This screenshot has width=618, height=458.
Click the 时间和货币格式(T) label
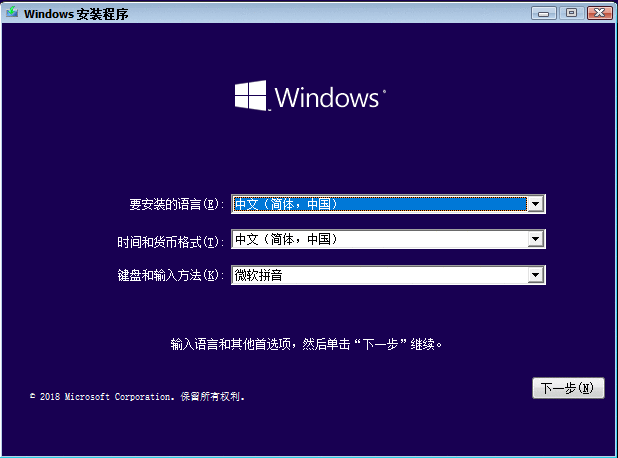pyautogui.click(x=170, y=241)
